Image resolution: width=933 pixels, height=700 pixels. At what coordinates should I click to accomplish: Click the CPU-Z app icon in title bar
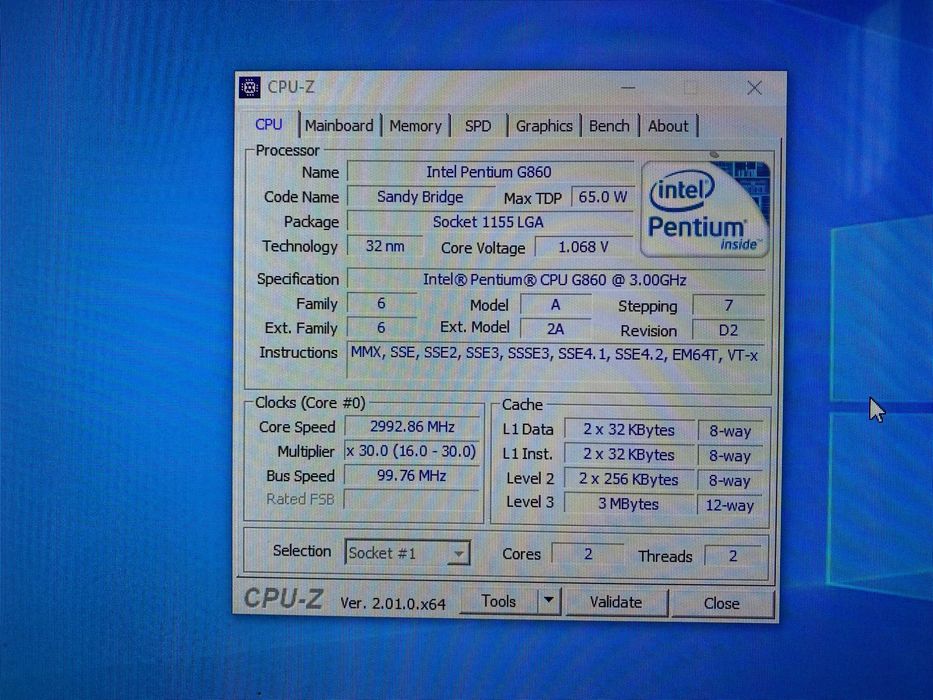[x=249, y=88]
